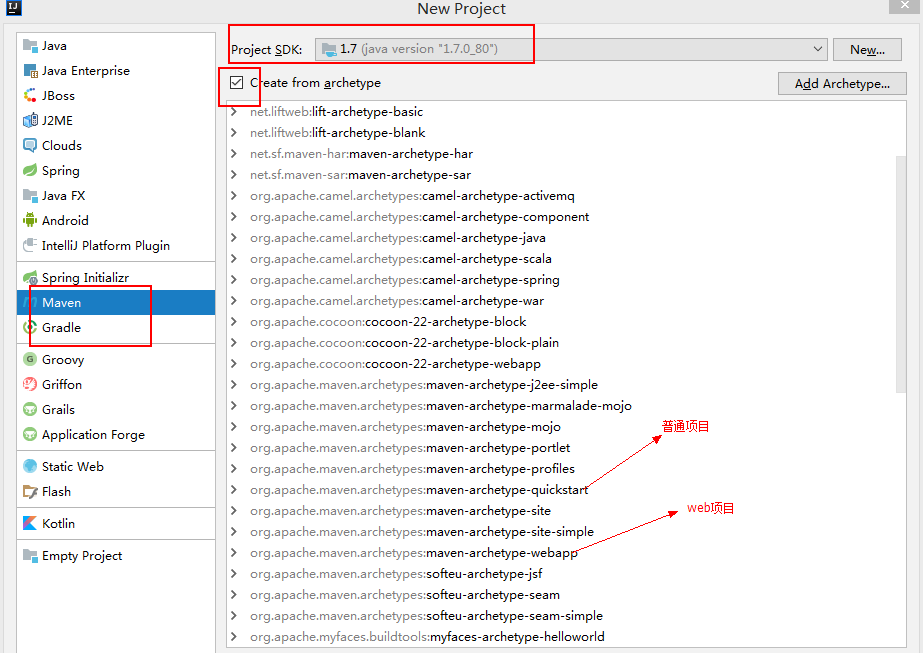Click the Maven icon in sidebar
Image resolution: width=923 pixels, height=653 pixels.
(30, 303)
